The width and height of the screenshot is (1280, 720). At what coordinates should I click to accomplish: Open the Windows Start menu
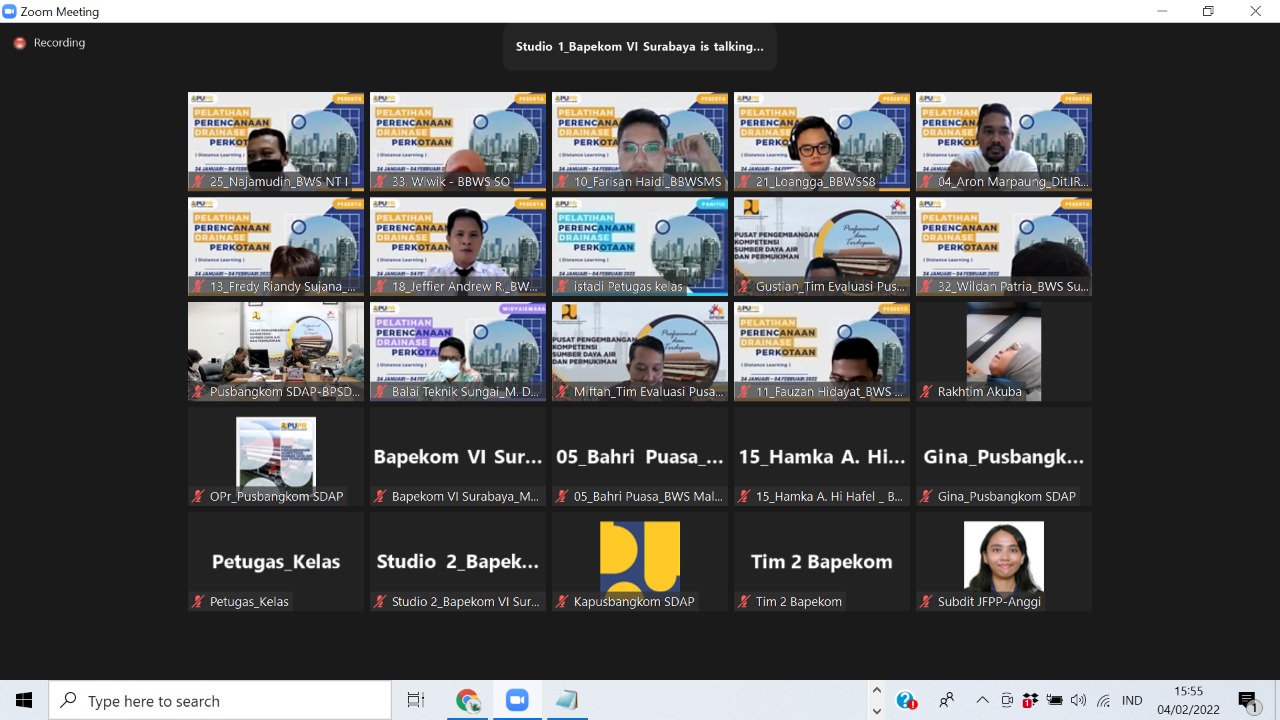click(24, 701)
